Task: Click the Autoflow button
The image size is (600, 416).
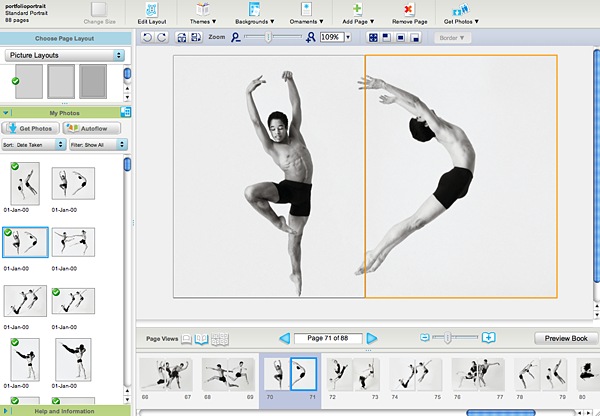Action: pos(91,128)
